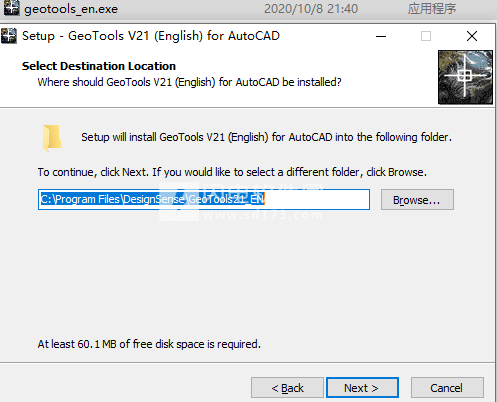Focus the installation path text field

pyautogui.click(x=204, y=199)
